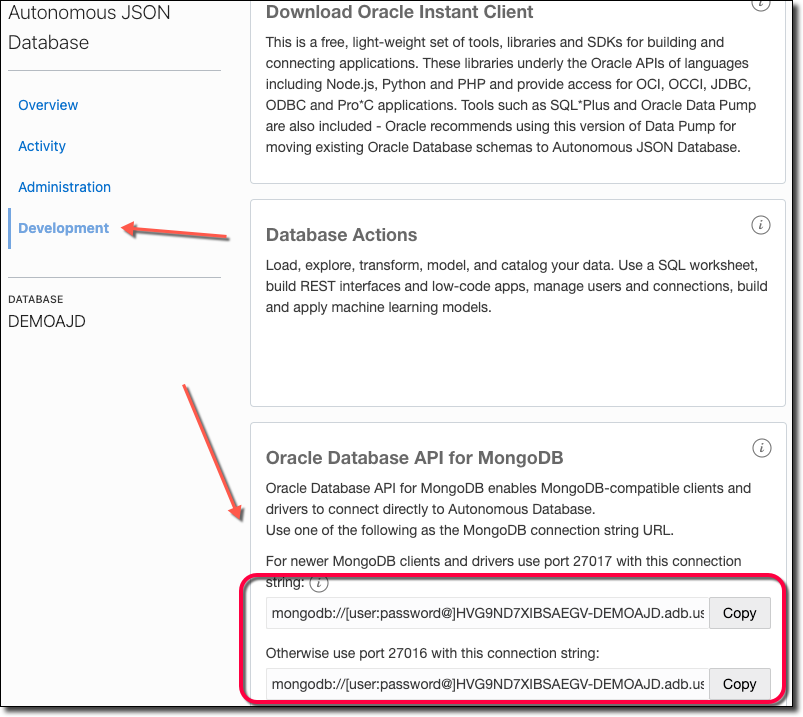Click small info icon beside port 27017 label

(318, 582)
